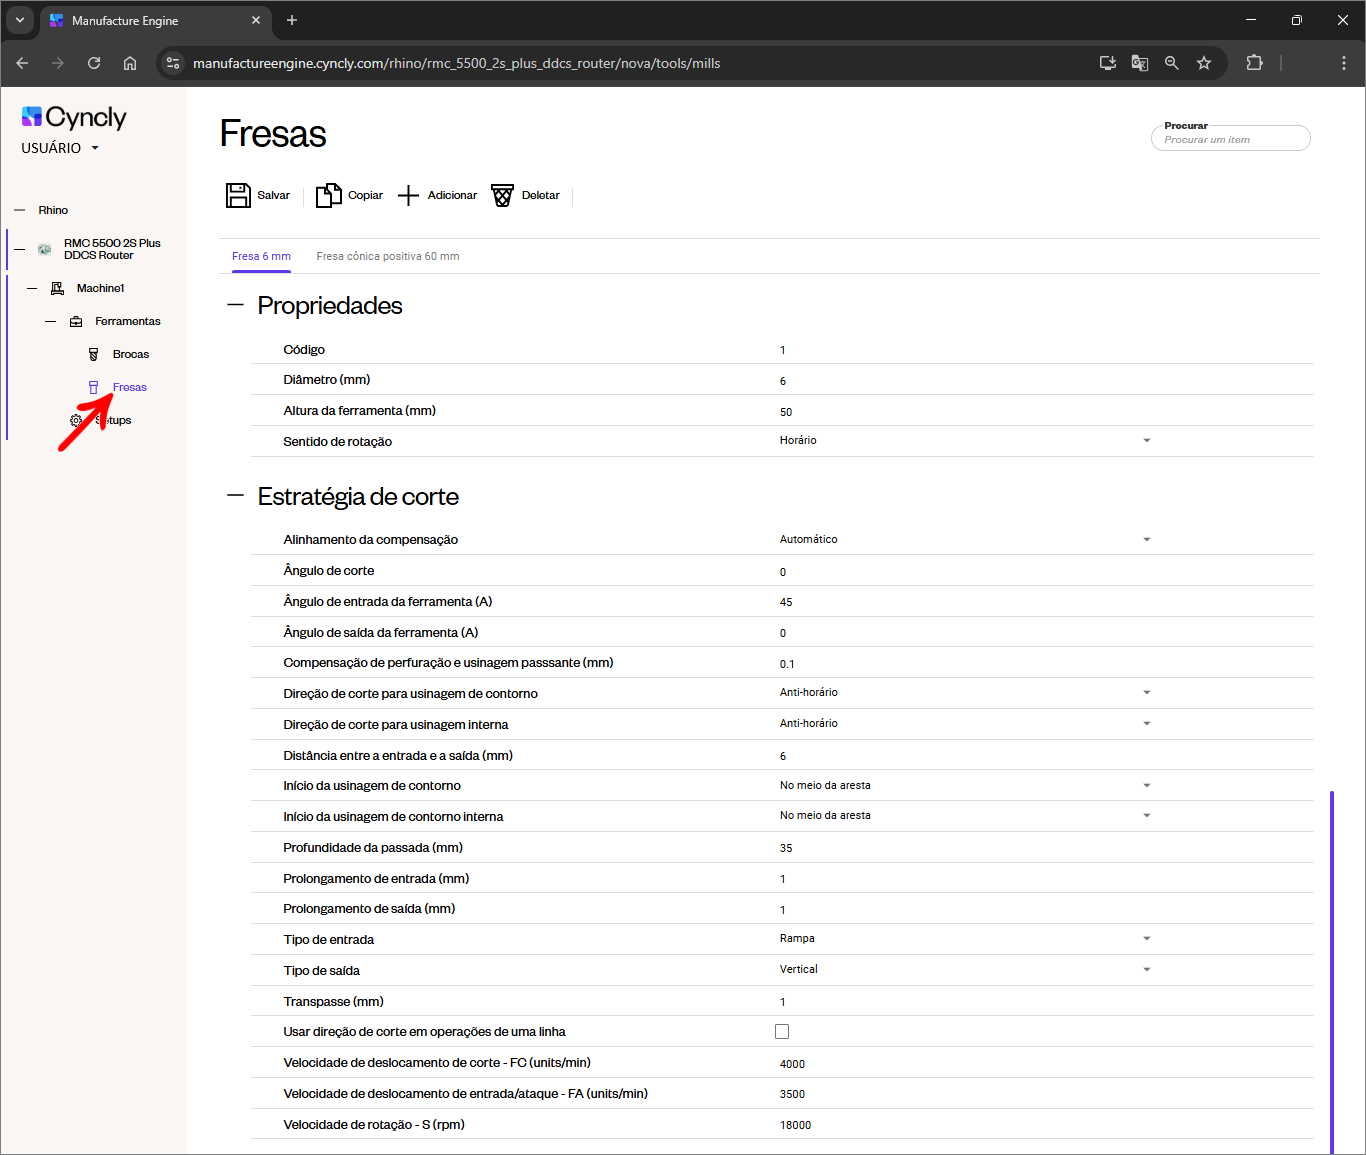This screenshot has height=1155, width=1366.
Task: Click the Salvar floppy disk icon
Action: point(238,195)
